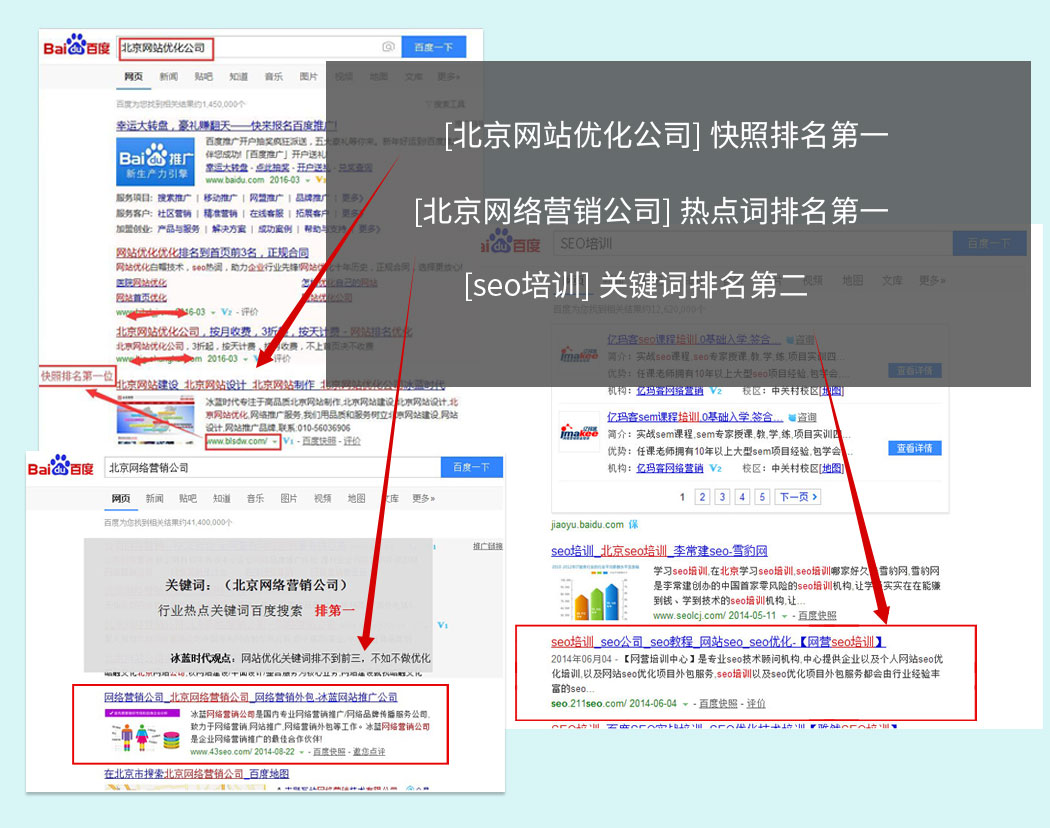The width and height of the screenshot is (1050, 828).
Task: Click 百度一下 button beside 北京网站优化公司 query
Action: pyautogui.click(x=433, y=47)
